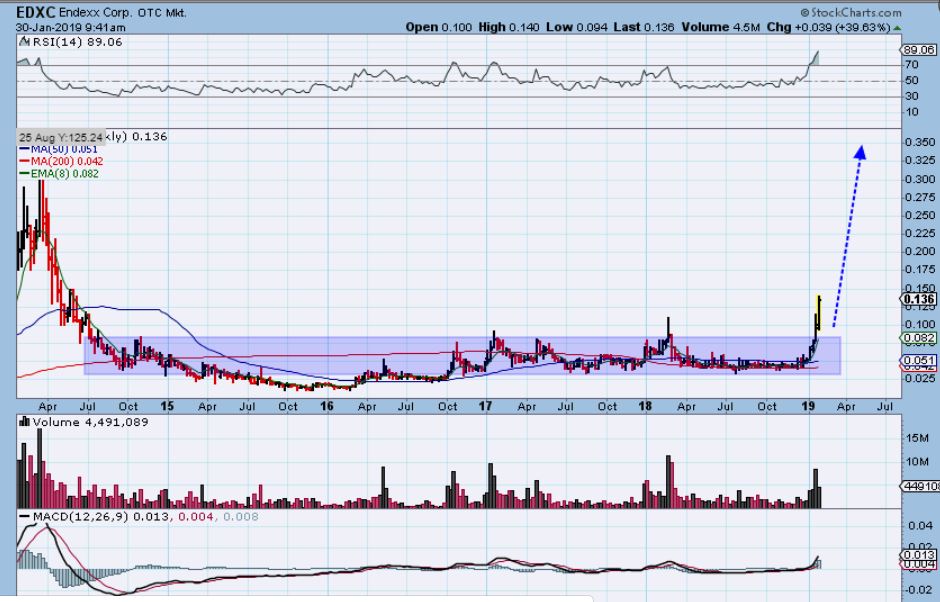Click the 16 year label on time axis
This screenshot has height=602, width=940.
point(327,406)
